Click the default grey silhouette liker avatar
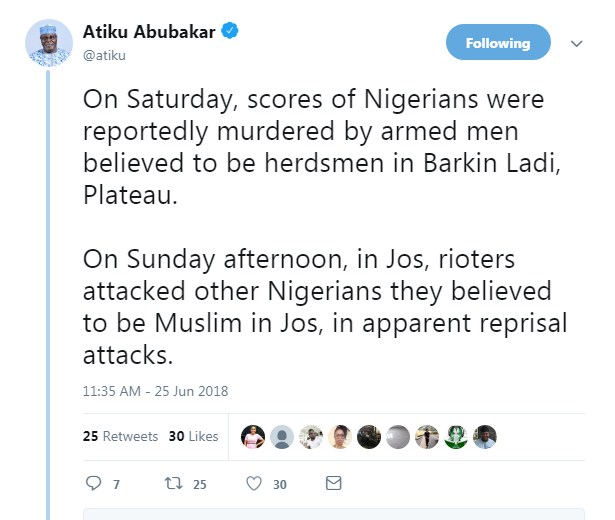 (x=282, y=437)
